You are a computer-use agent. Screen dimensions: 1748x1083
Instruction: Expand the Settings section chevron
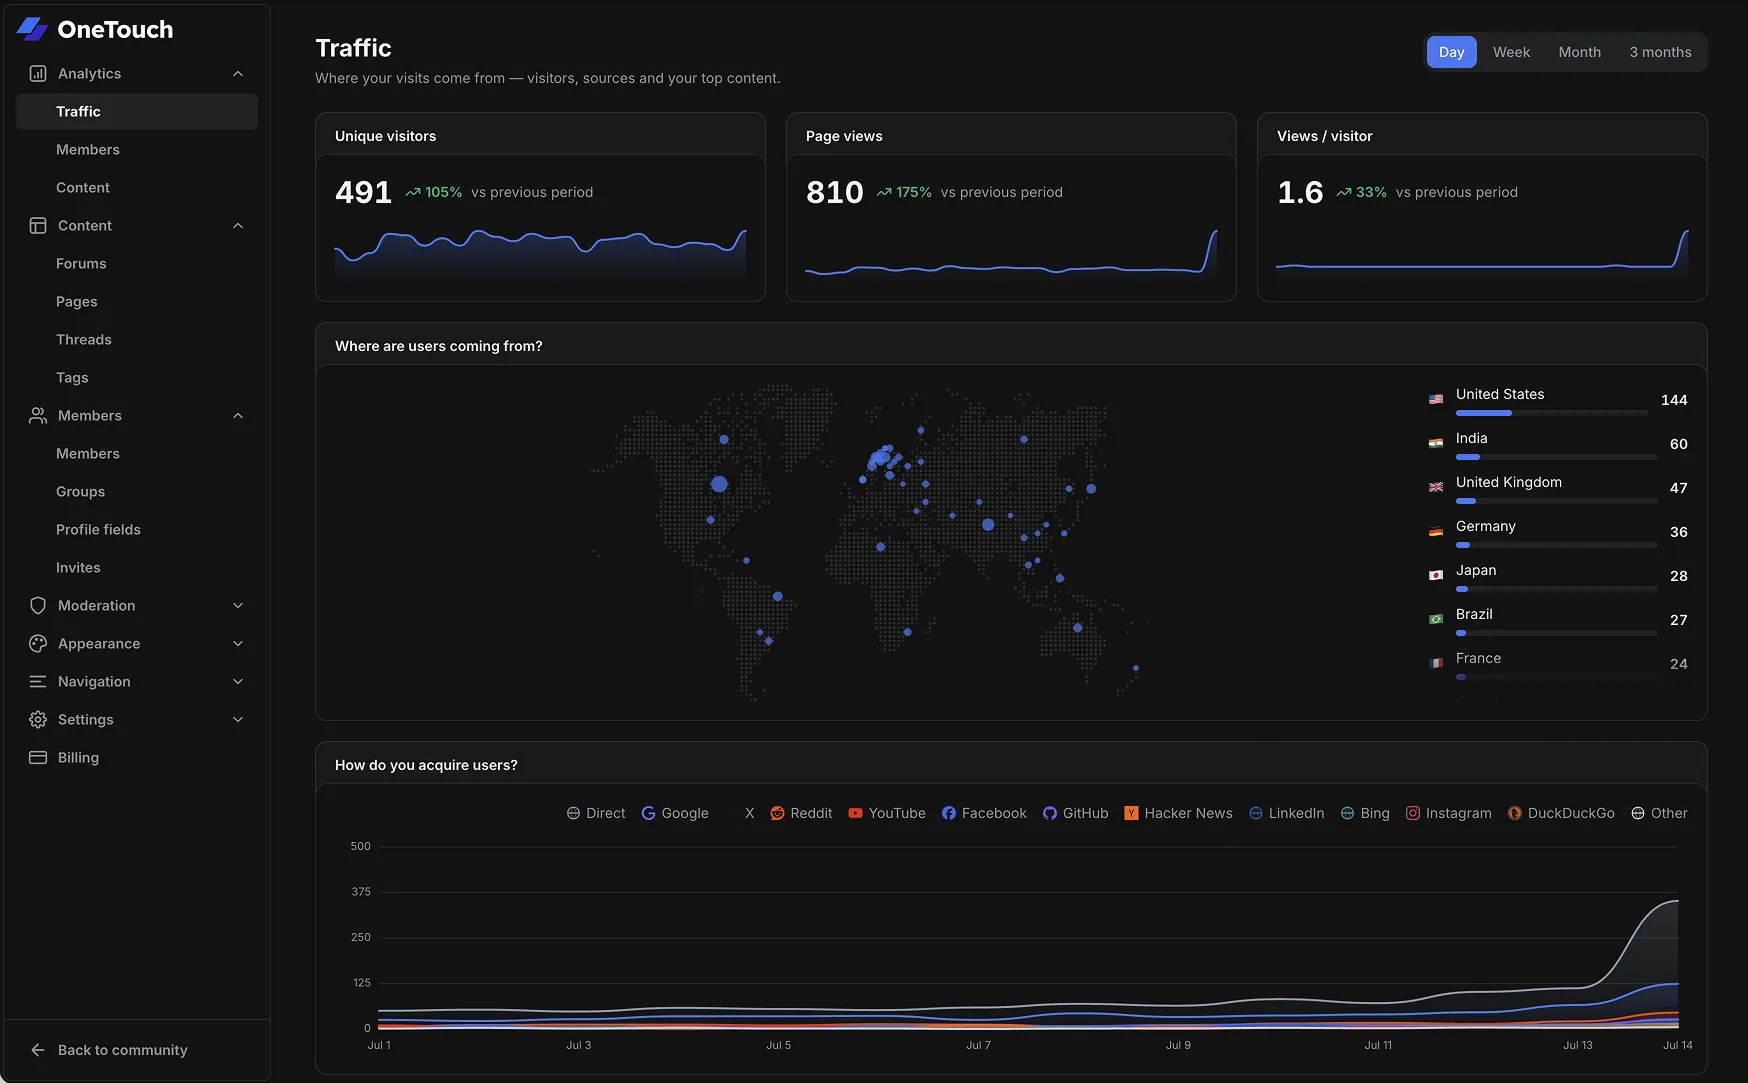[x=238, y=719]
